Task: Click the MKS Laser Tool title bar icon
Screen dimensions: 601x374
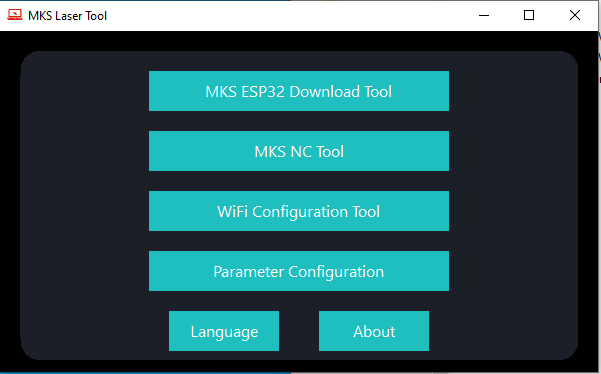Action: coord(15,15)
